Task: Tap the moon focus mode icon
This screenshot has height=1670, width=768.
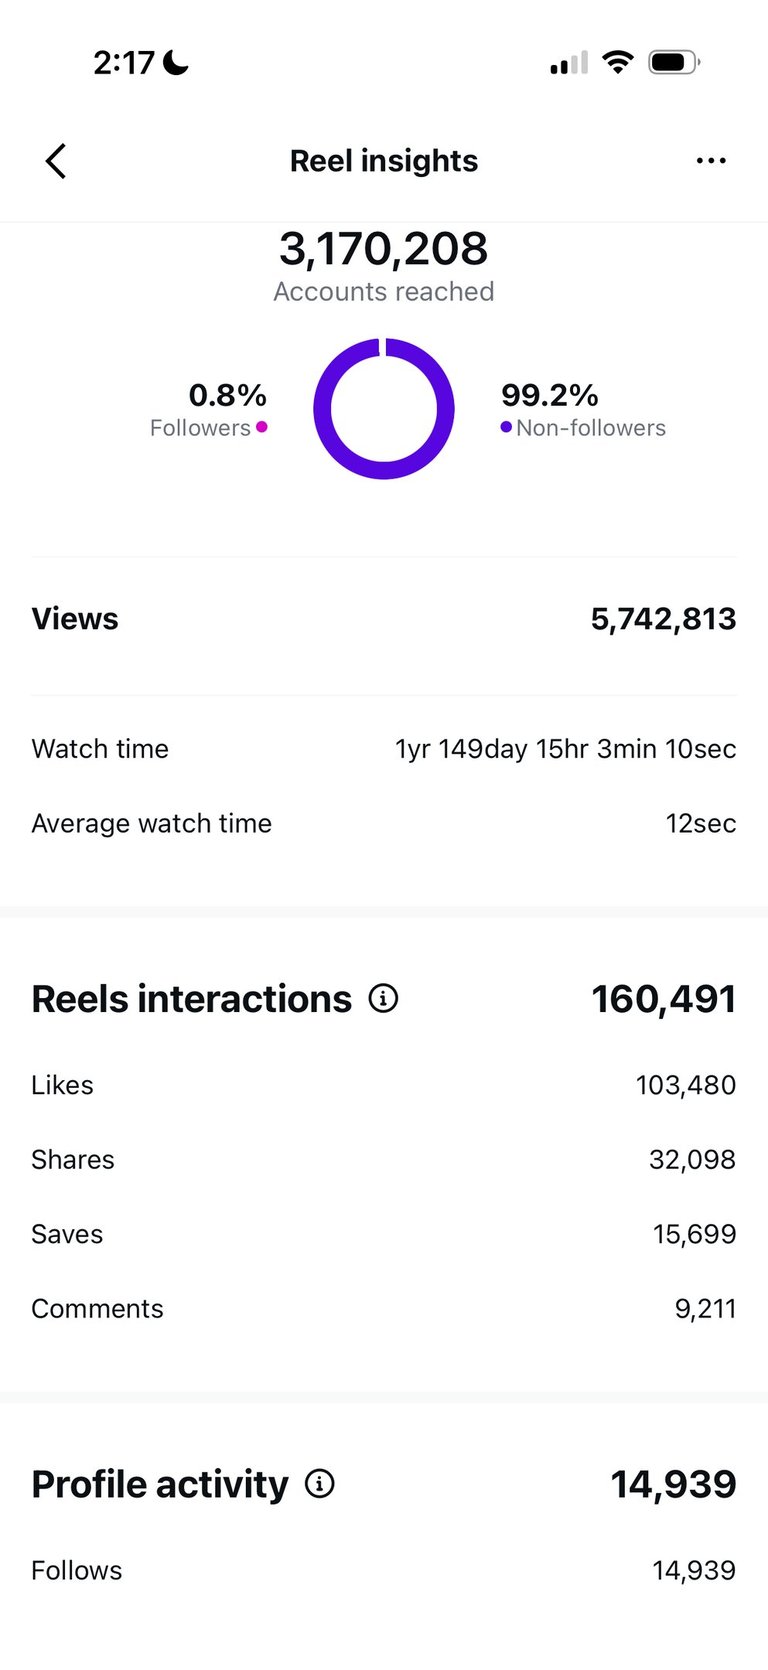Action: [x=176, y=63]
